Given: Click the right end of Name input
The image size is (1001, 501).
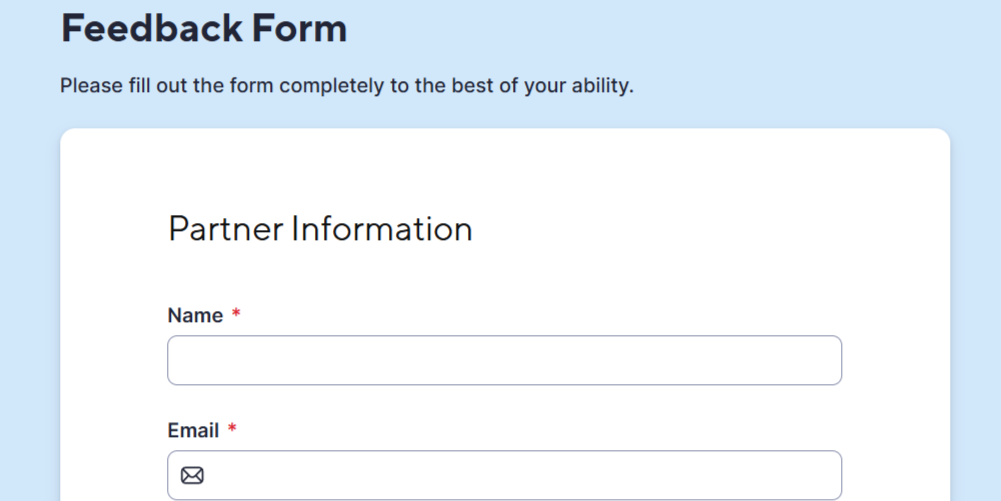Looking at the screenshot, I should point(820,360).
